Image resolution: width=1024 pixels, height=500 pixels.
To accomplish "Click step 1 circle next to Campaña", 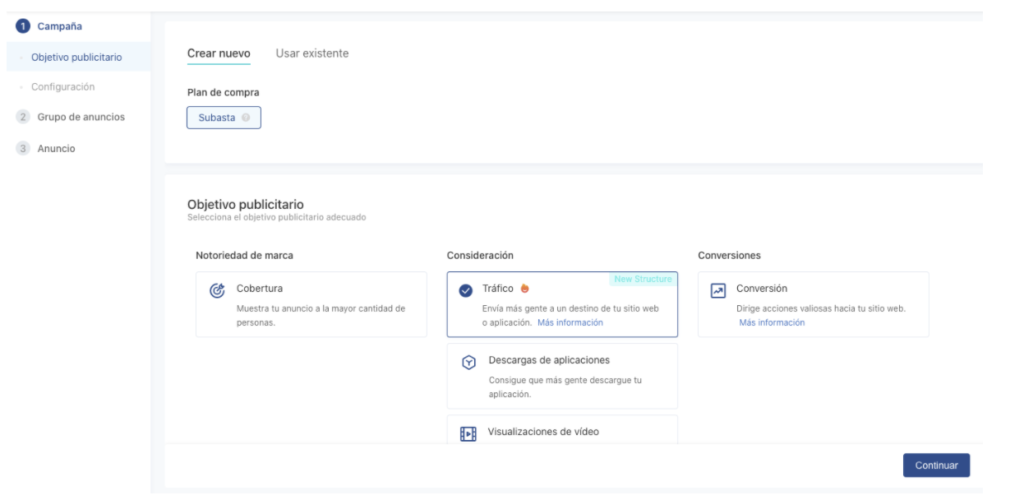I will [x=24, y=26].
